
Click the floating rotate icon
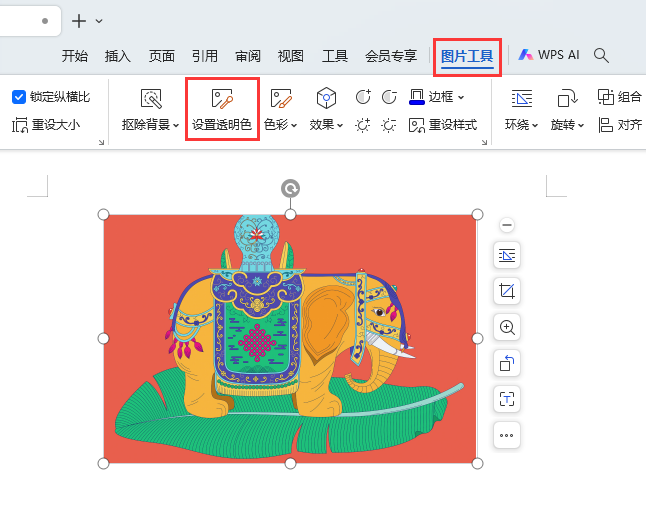click(507, 363)
